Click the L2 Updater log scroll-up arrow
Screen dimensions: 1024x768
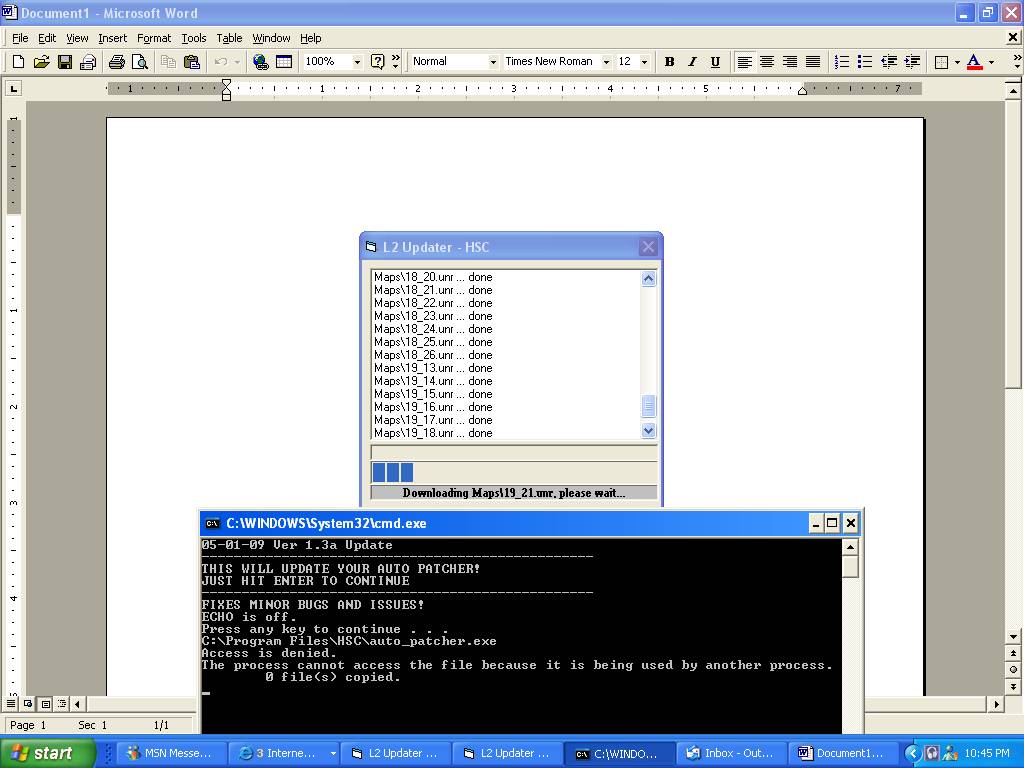[x=648, y=279]
